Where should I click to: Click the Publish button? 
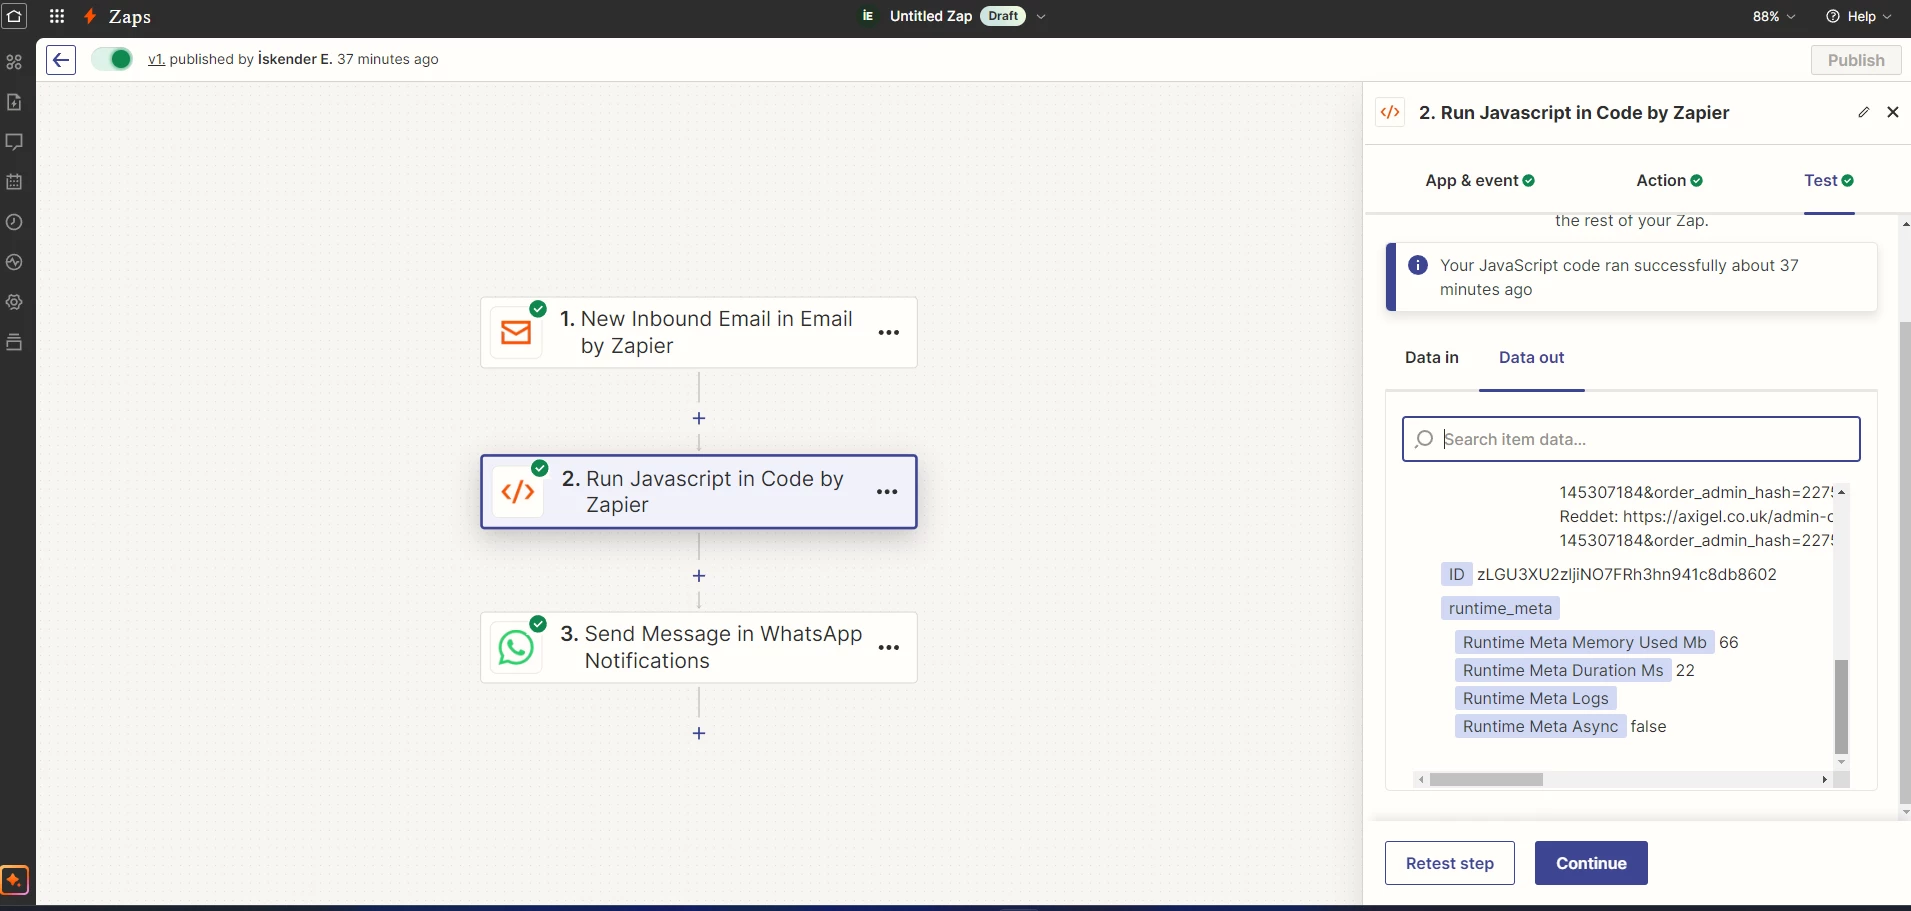1856,60
